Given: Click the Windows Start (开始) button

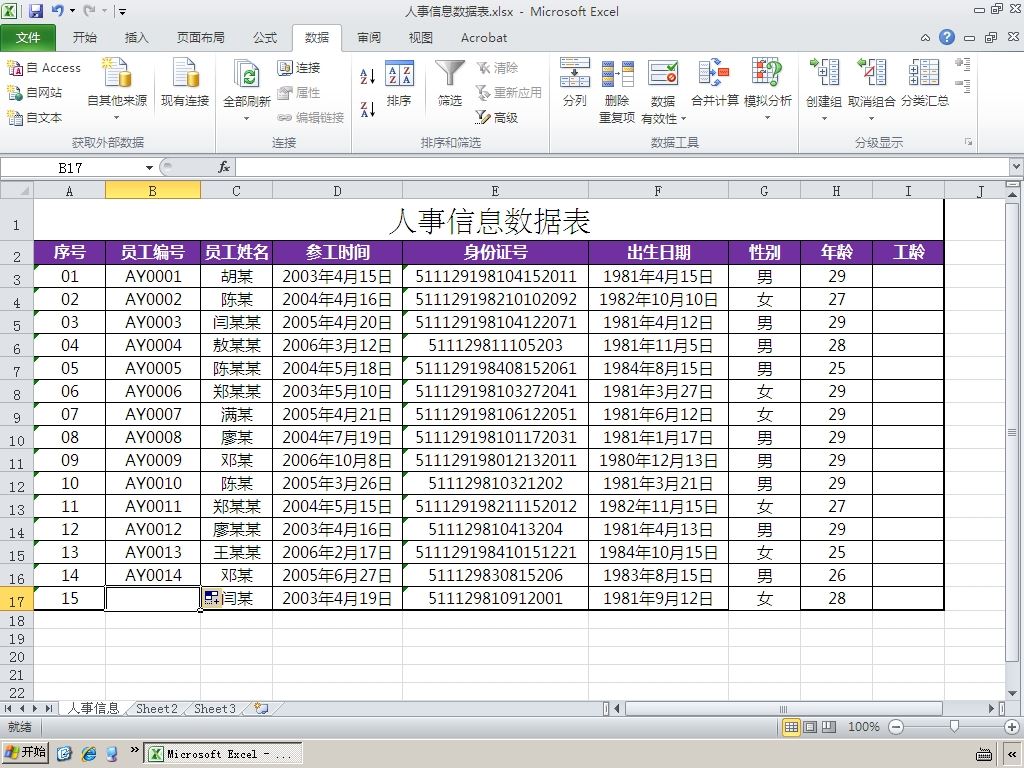Looking at the screenshot, I should pyautogui.click(x=25, y=753).
